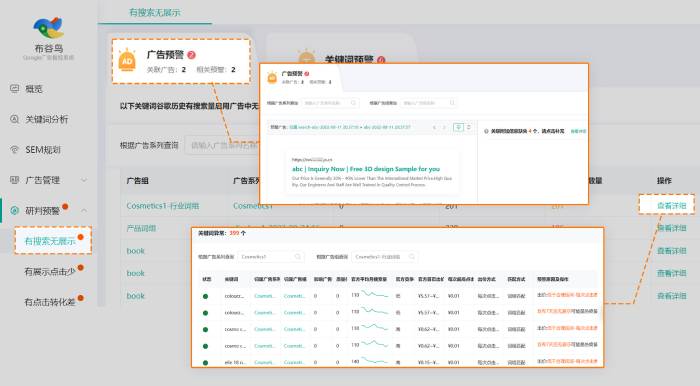Click the alert ad name link in preview header
Image resolution: width=700 pixels, height=386 pixels.
350,127
